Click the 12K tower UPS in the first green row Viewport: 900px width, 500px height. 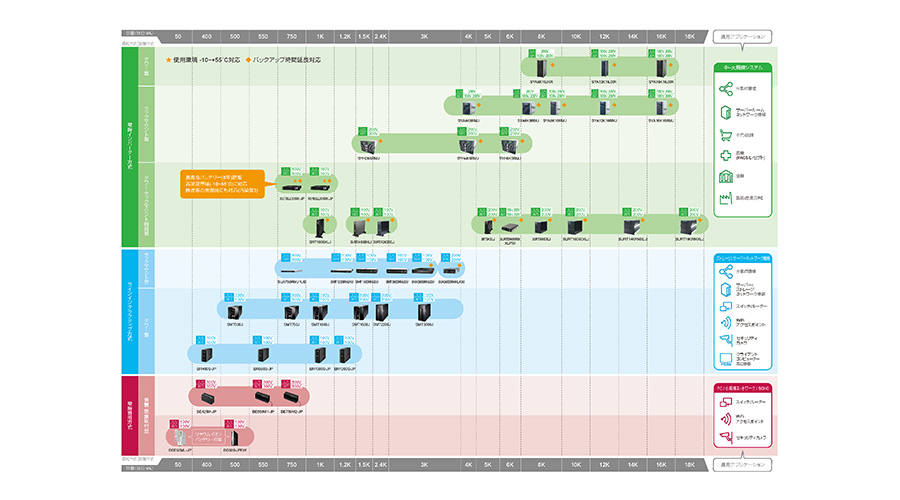(x=604, y=69)
